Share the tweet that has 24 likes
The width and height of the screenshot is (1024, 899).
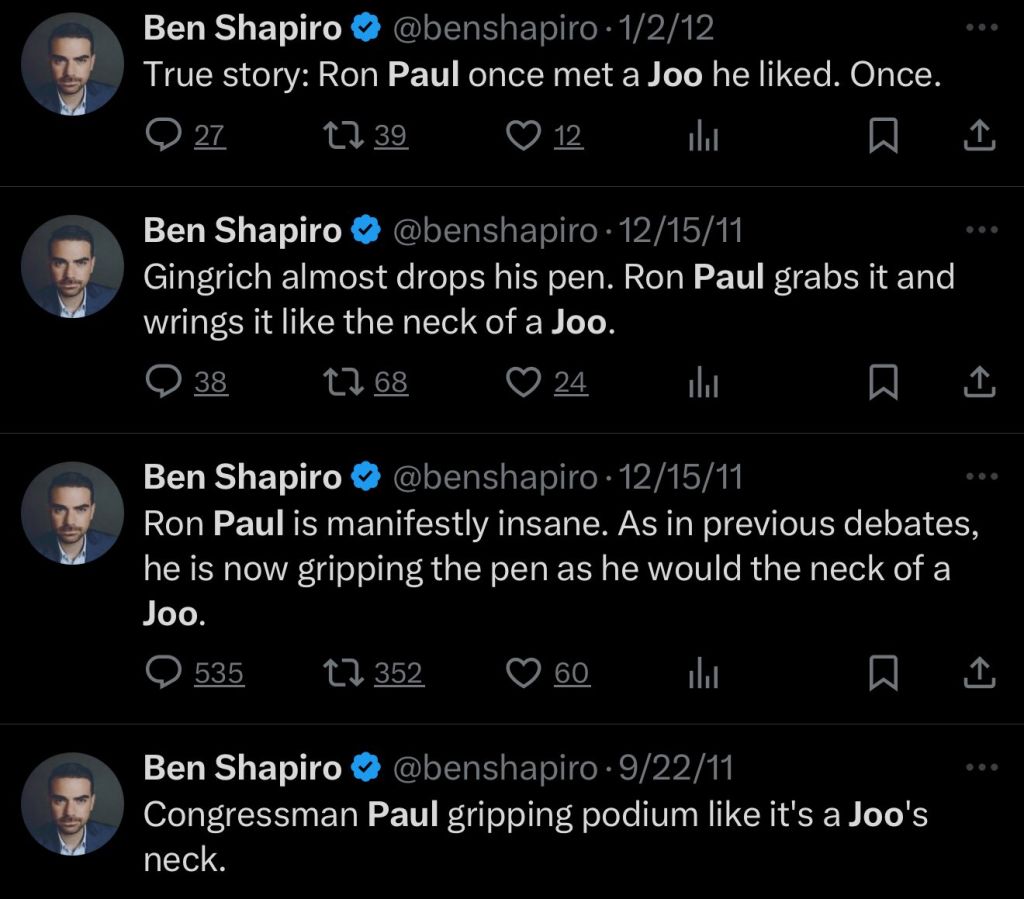tap(980, 382)
